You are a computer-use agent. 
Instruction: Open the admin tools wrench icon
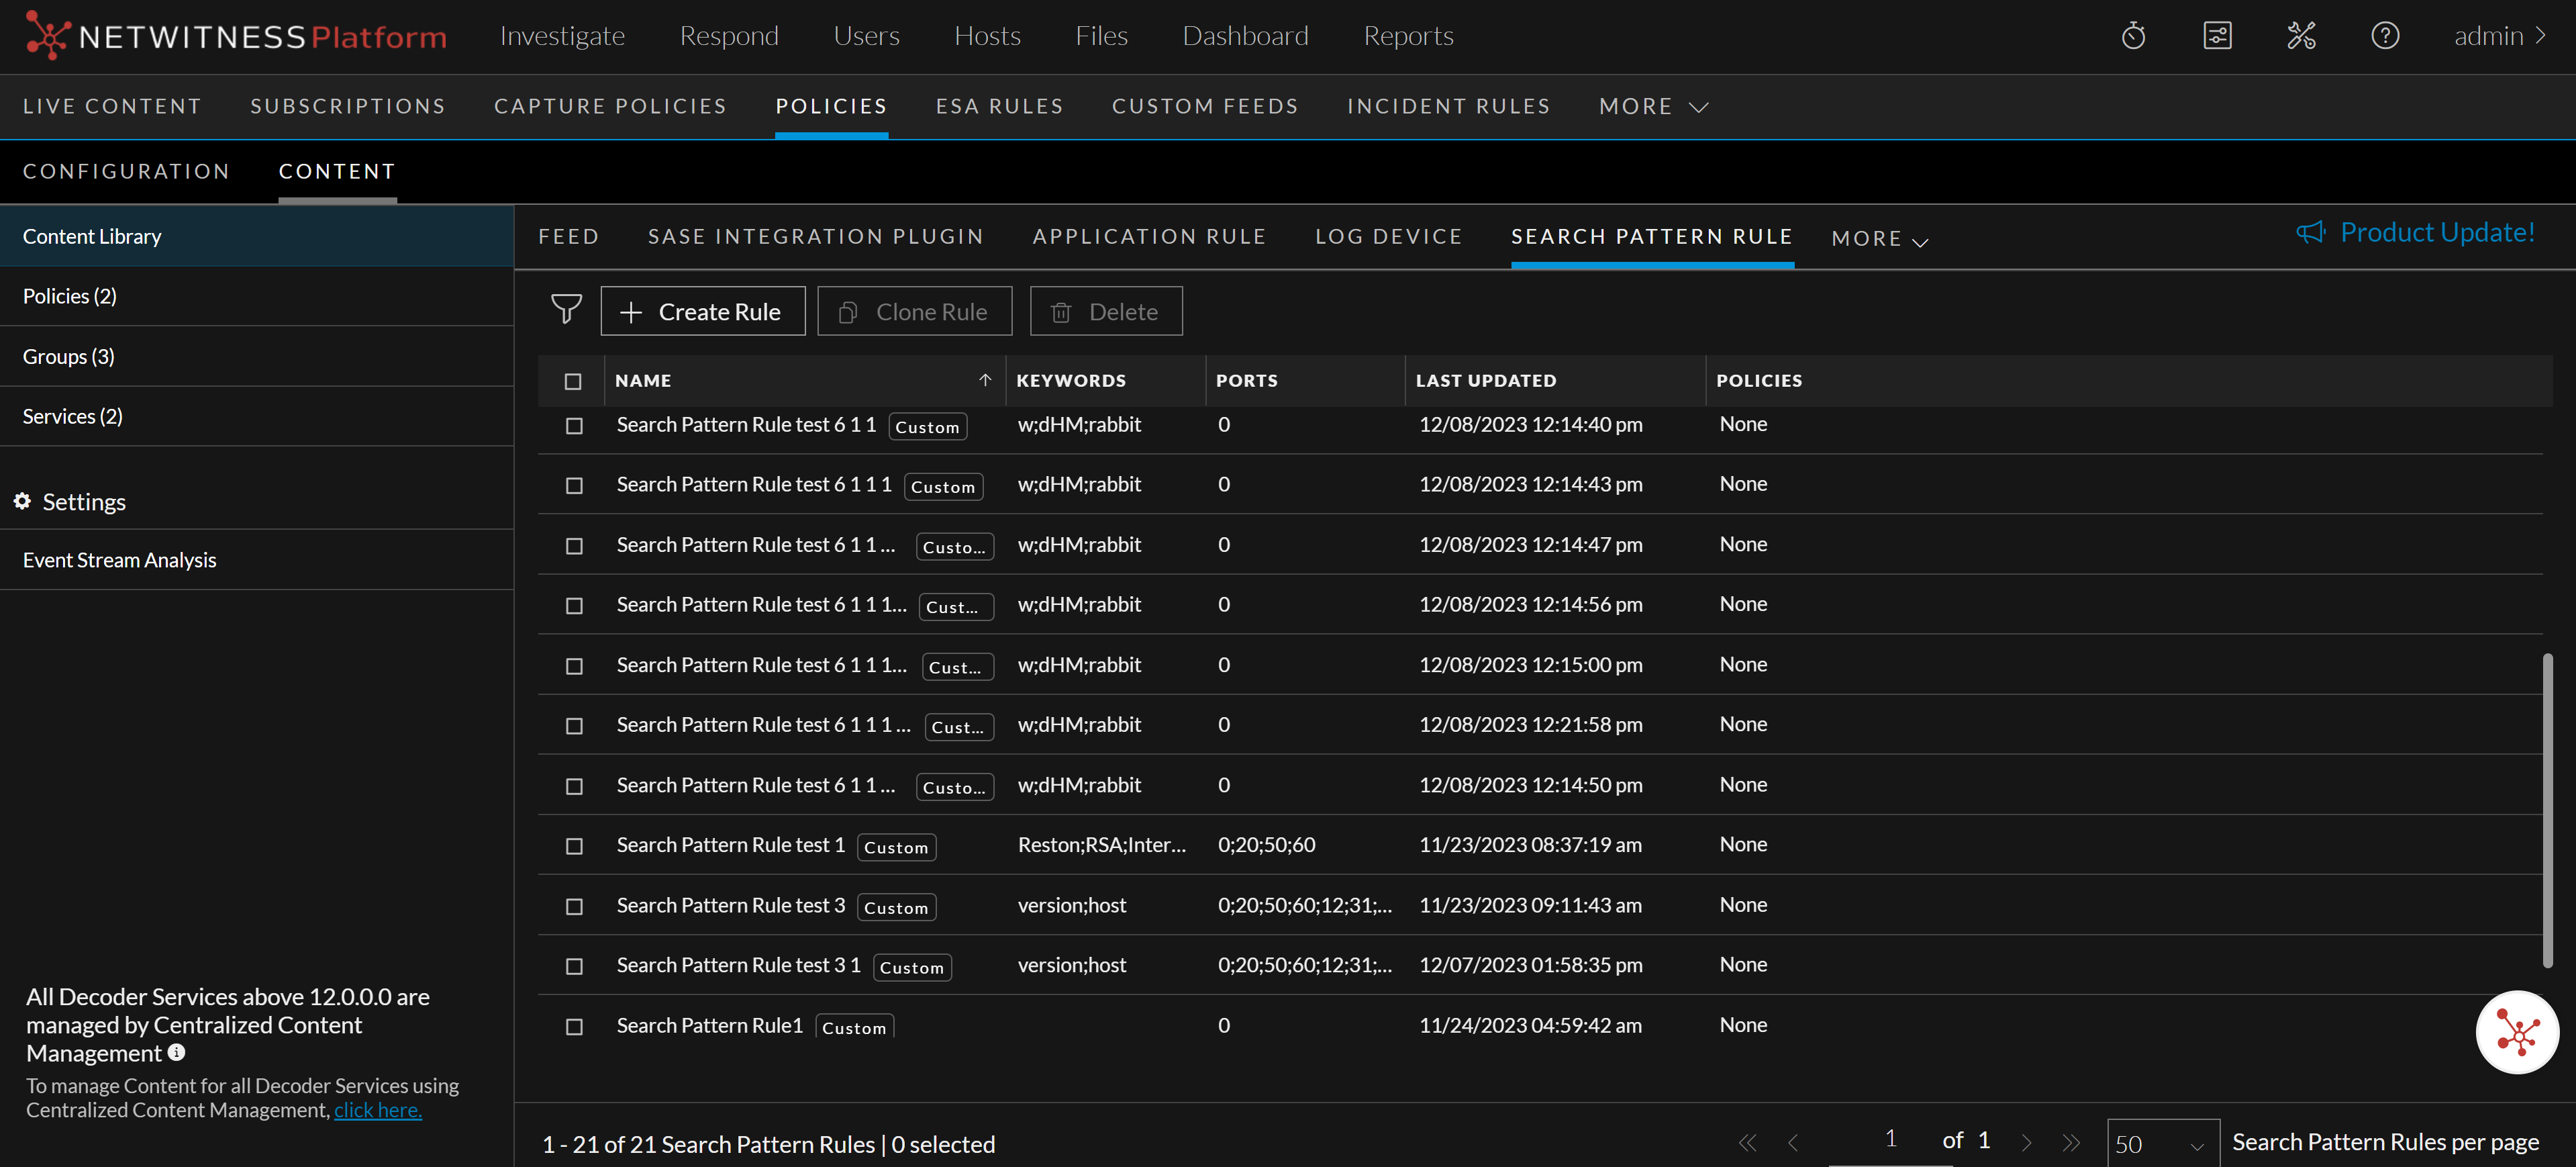point(2301,37)
